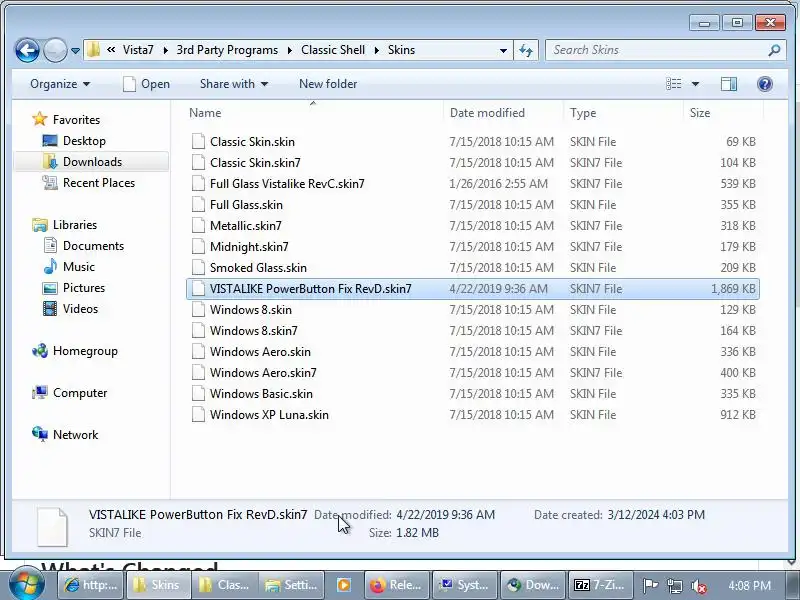Click the 1/26/2016 2:55 AM date cell
The height and width of the screenshot is (600, 800).
point(498,184)
